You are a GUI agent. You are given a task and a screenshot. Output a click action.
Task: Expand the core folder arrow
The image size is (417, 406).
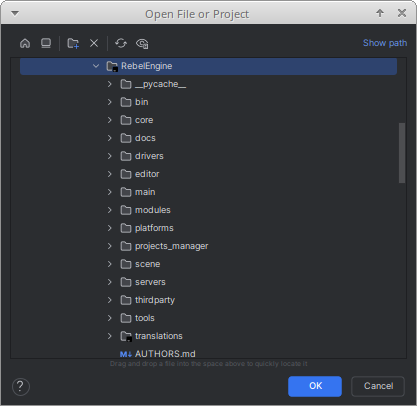(110, 120)
